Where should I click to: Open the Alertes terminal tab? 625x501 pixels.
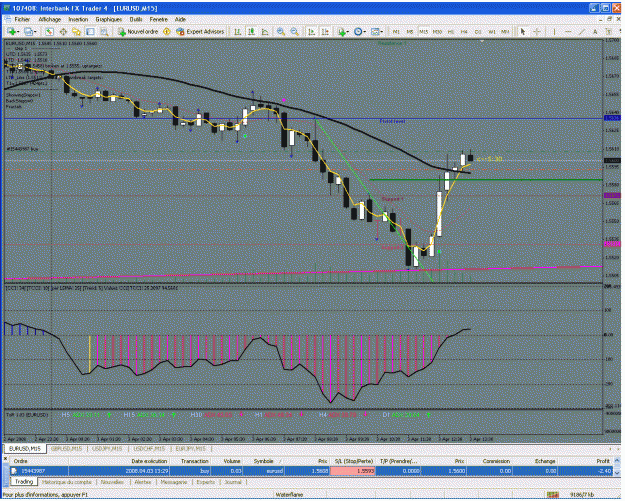click(143, 482)
